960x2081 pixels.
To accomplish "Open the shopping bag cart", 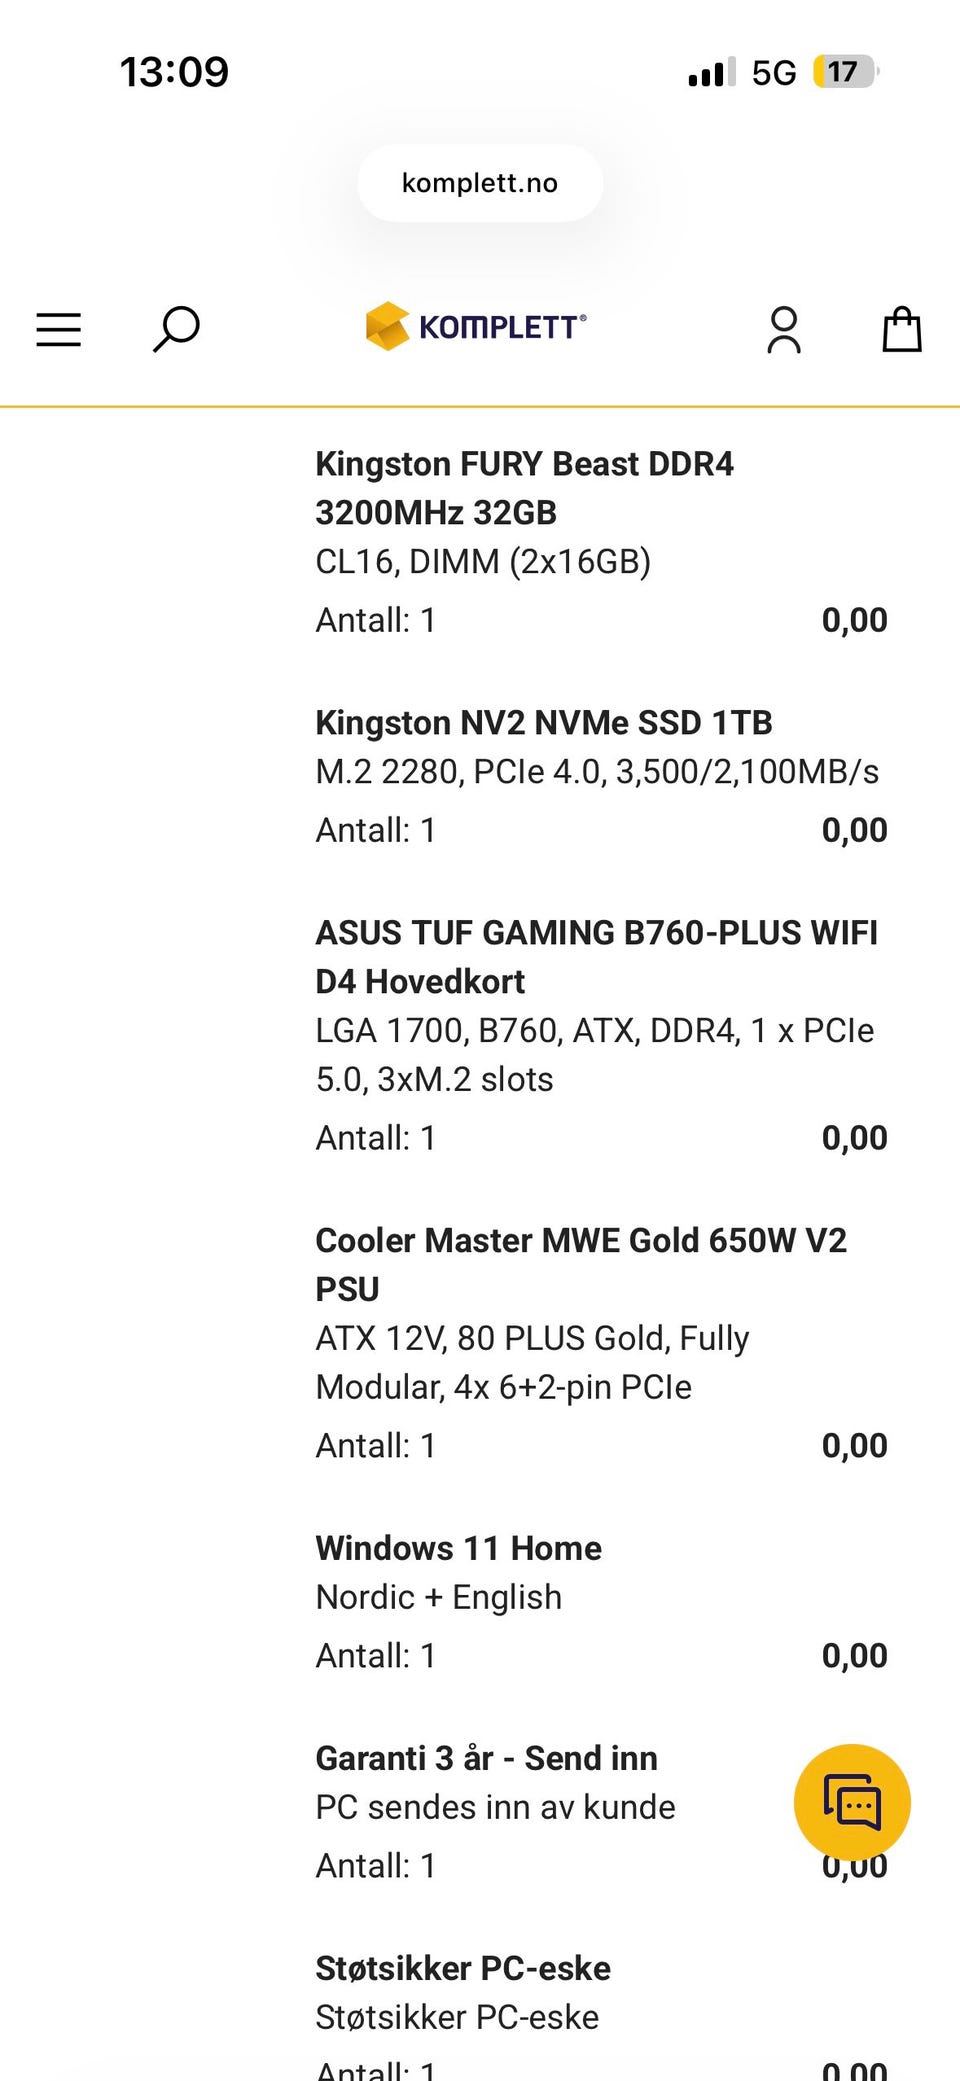I will (902, 329).
